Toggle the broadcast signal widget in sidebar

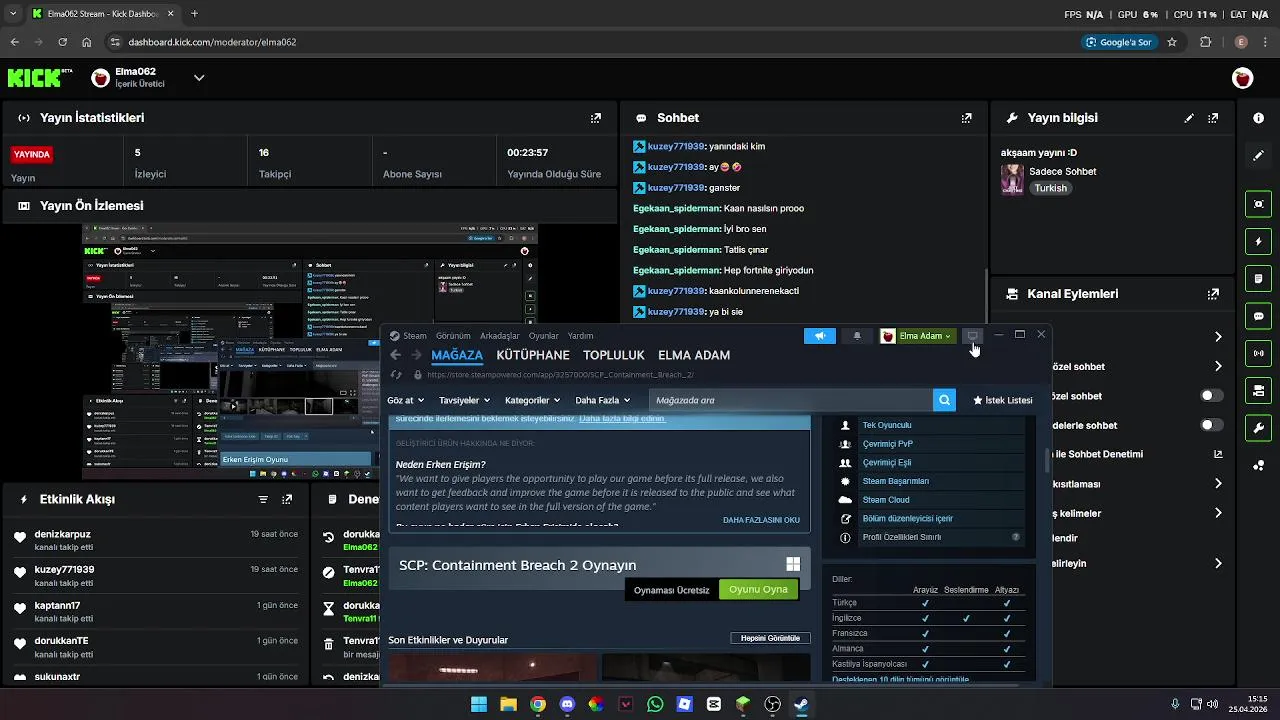1258,353
